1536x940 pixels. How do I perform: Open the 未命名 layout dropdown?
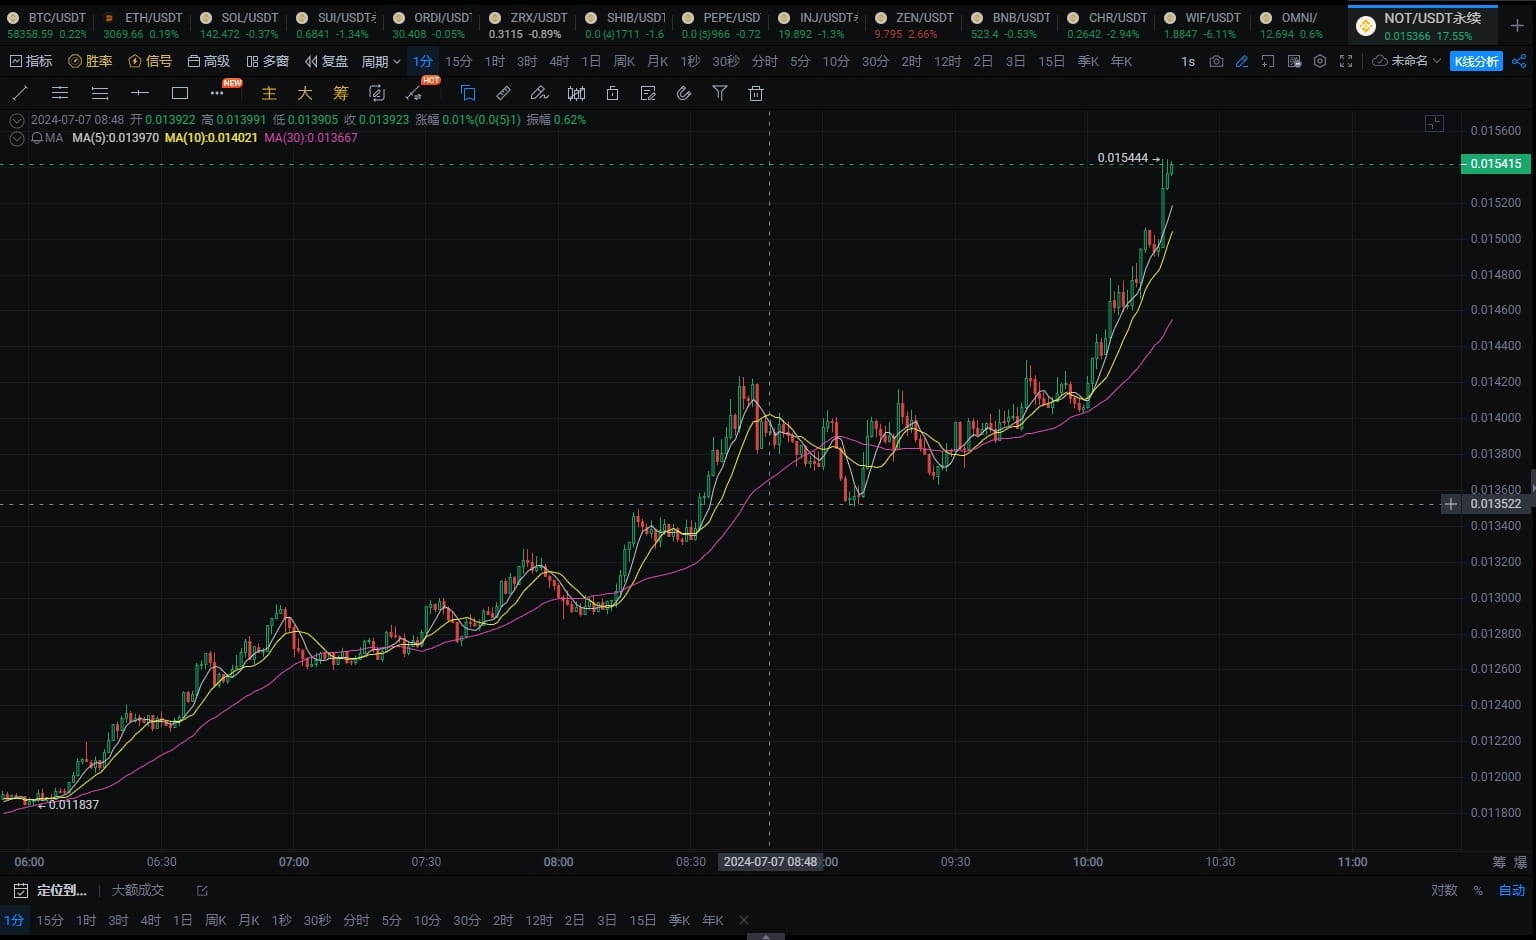coord(1407,61)
